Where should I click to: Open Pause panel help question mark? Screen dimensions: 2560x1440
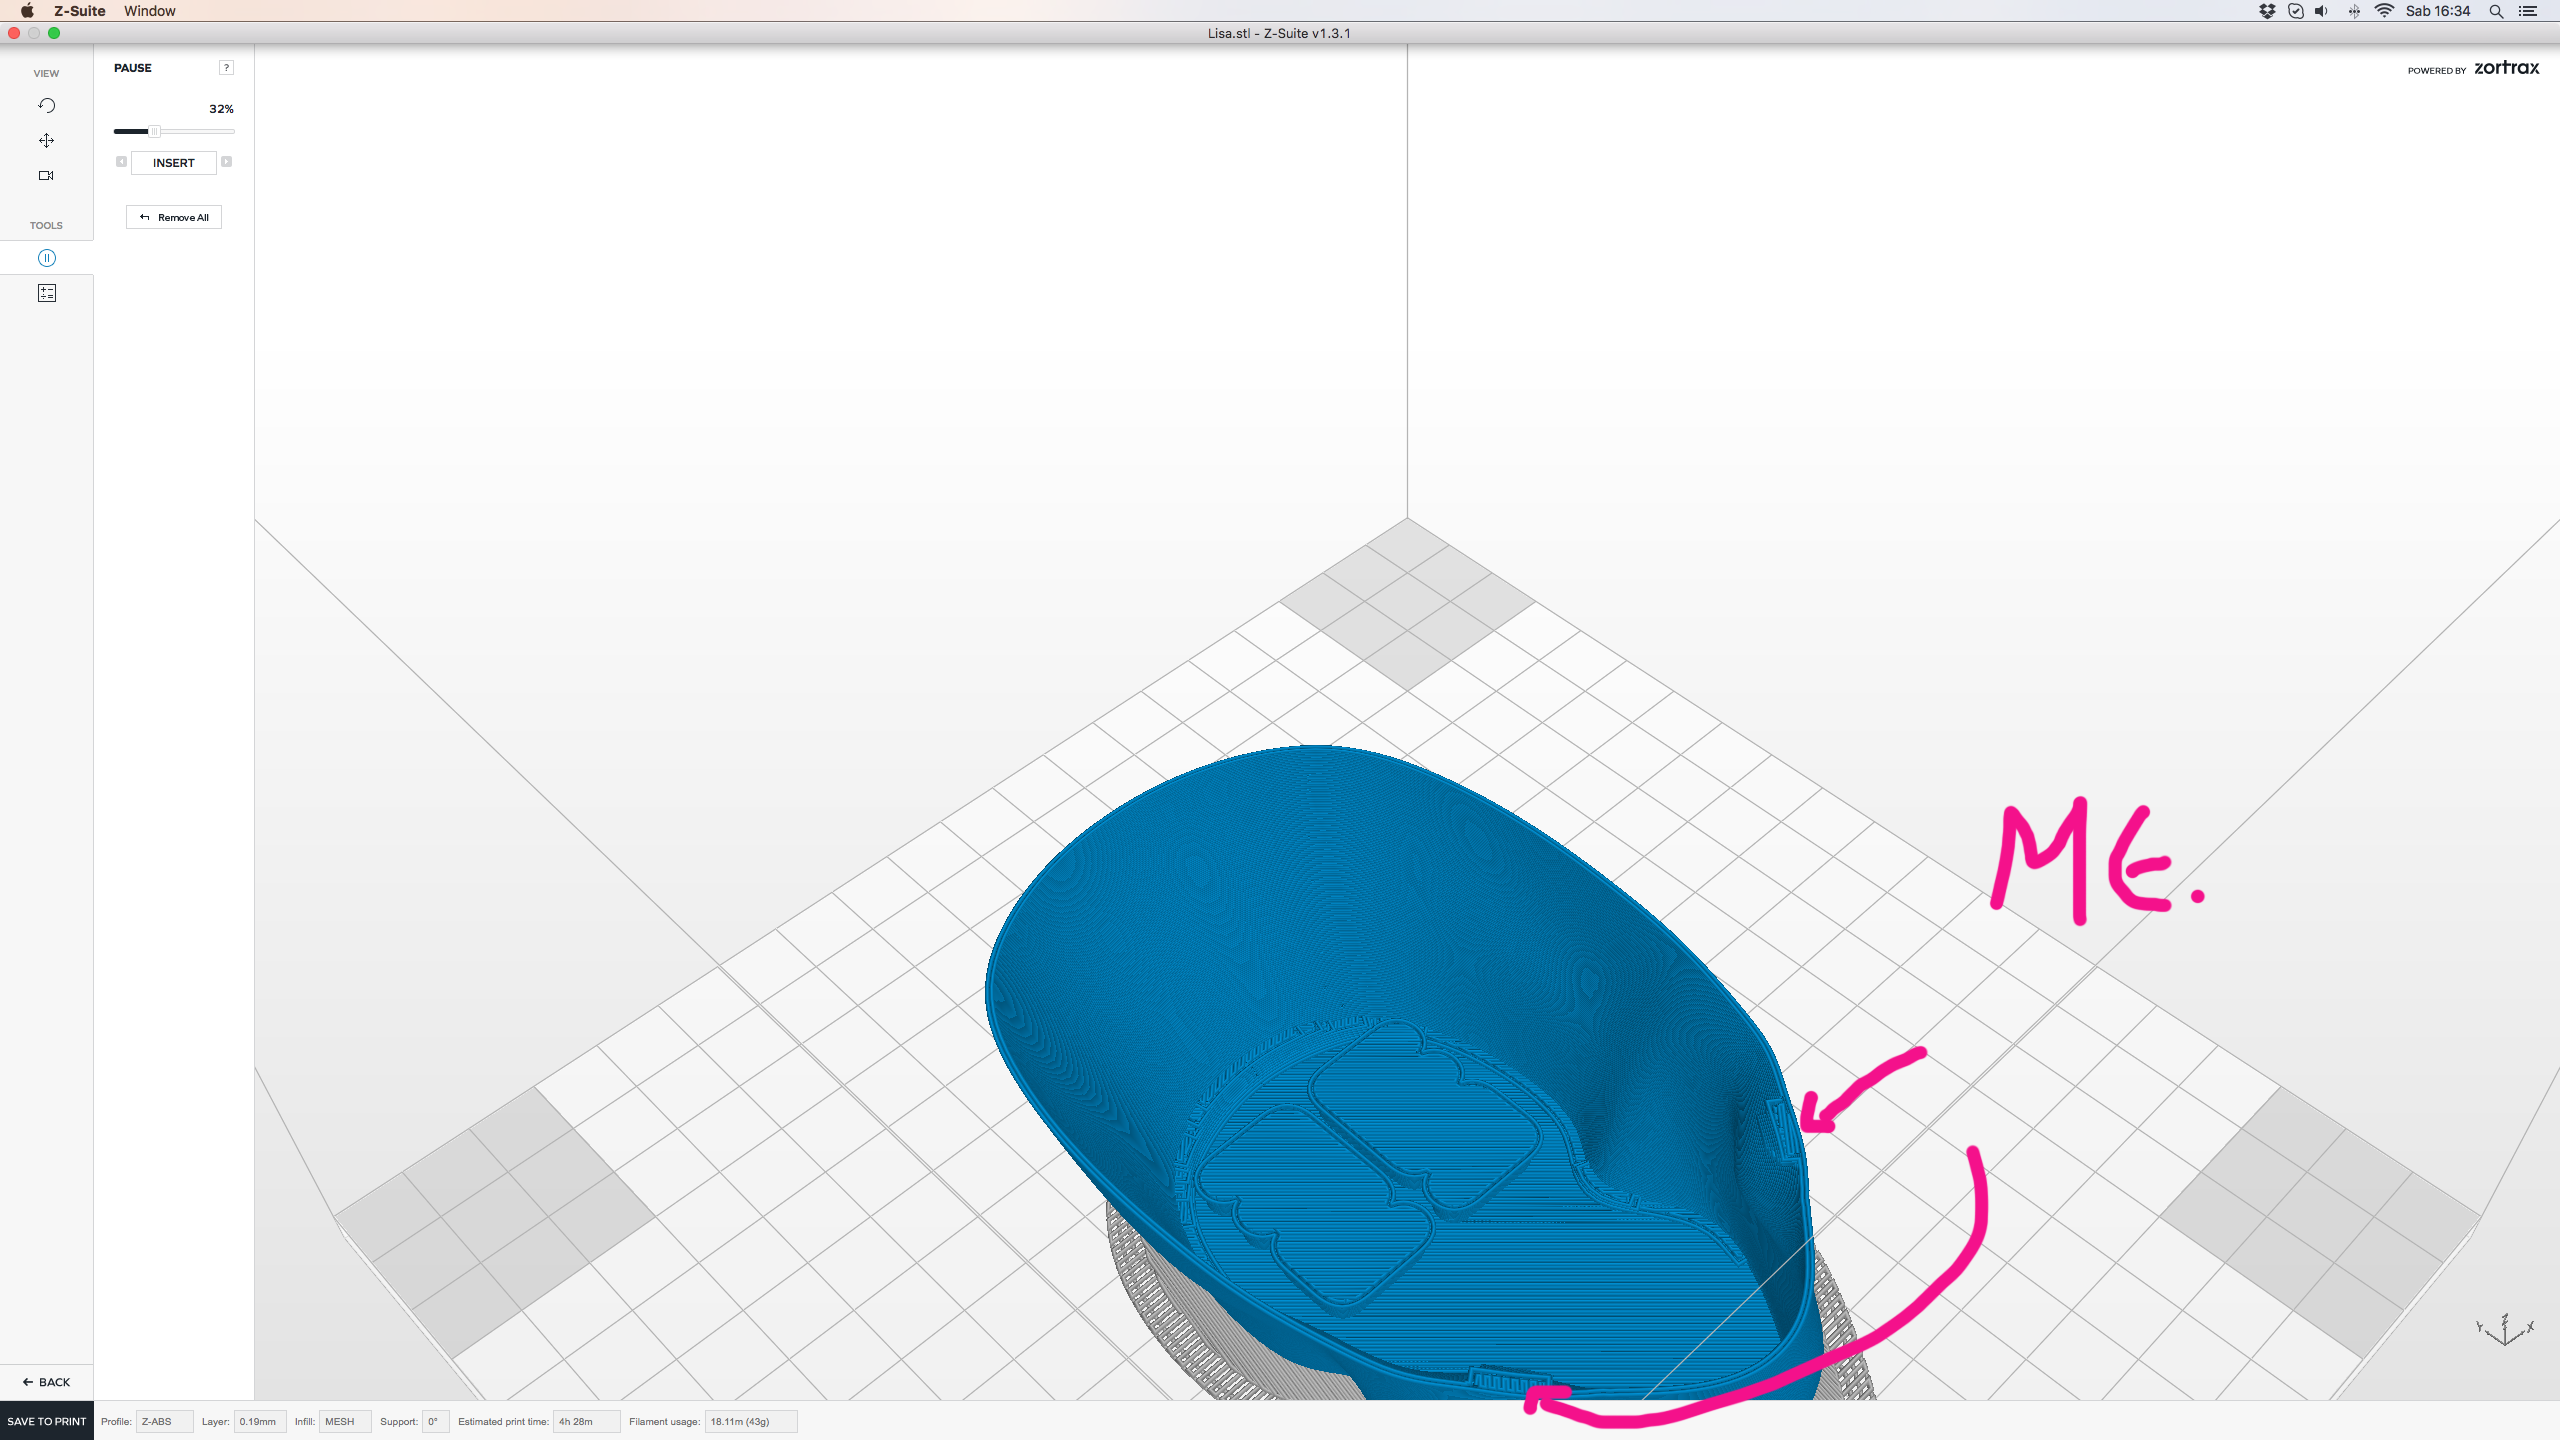tap(226, 68)
